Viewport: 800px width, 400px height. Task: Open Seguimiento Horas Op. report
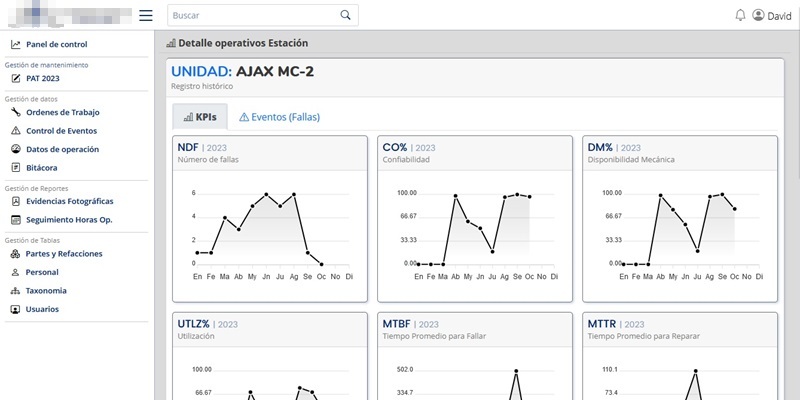click(x=68, y=219)
